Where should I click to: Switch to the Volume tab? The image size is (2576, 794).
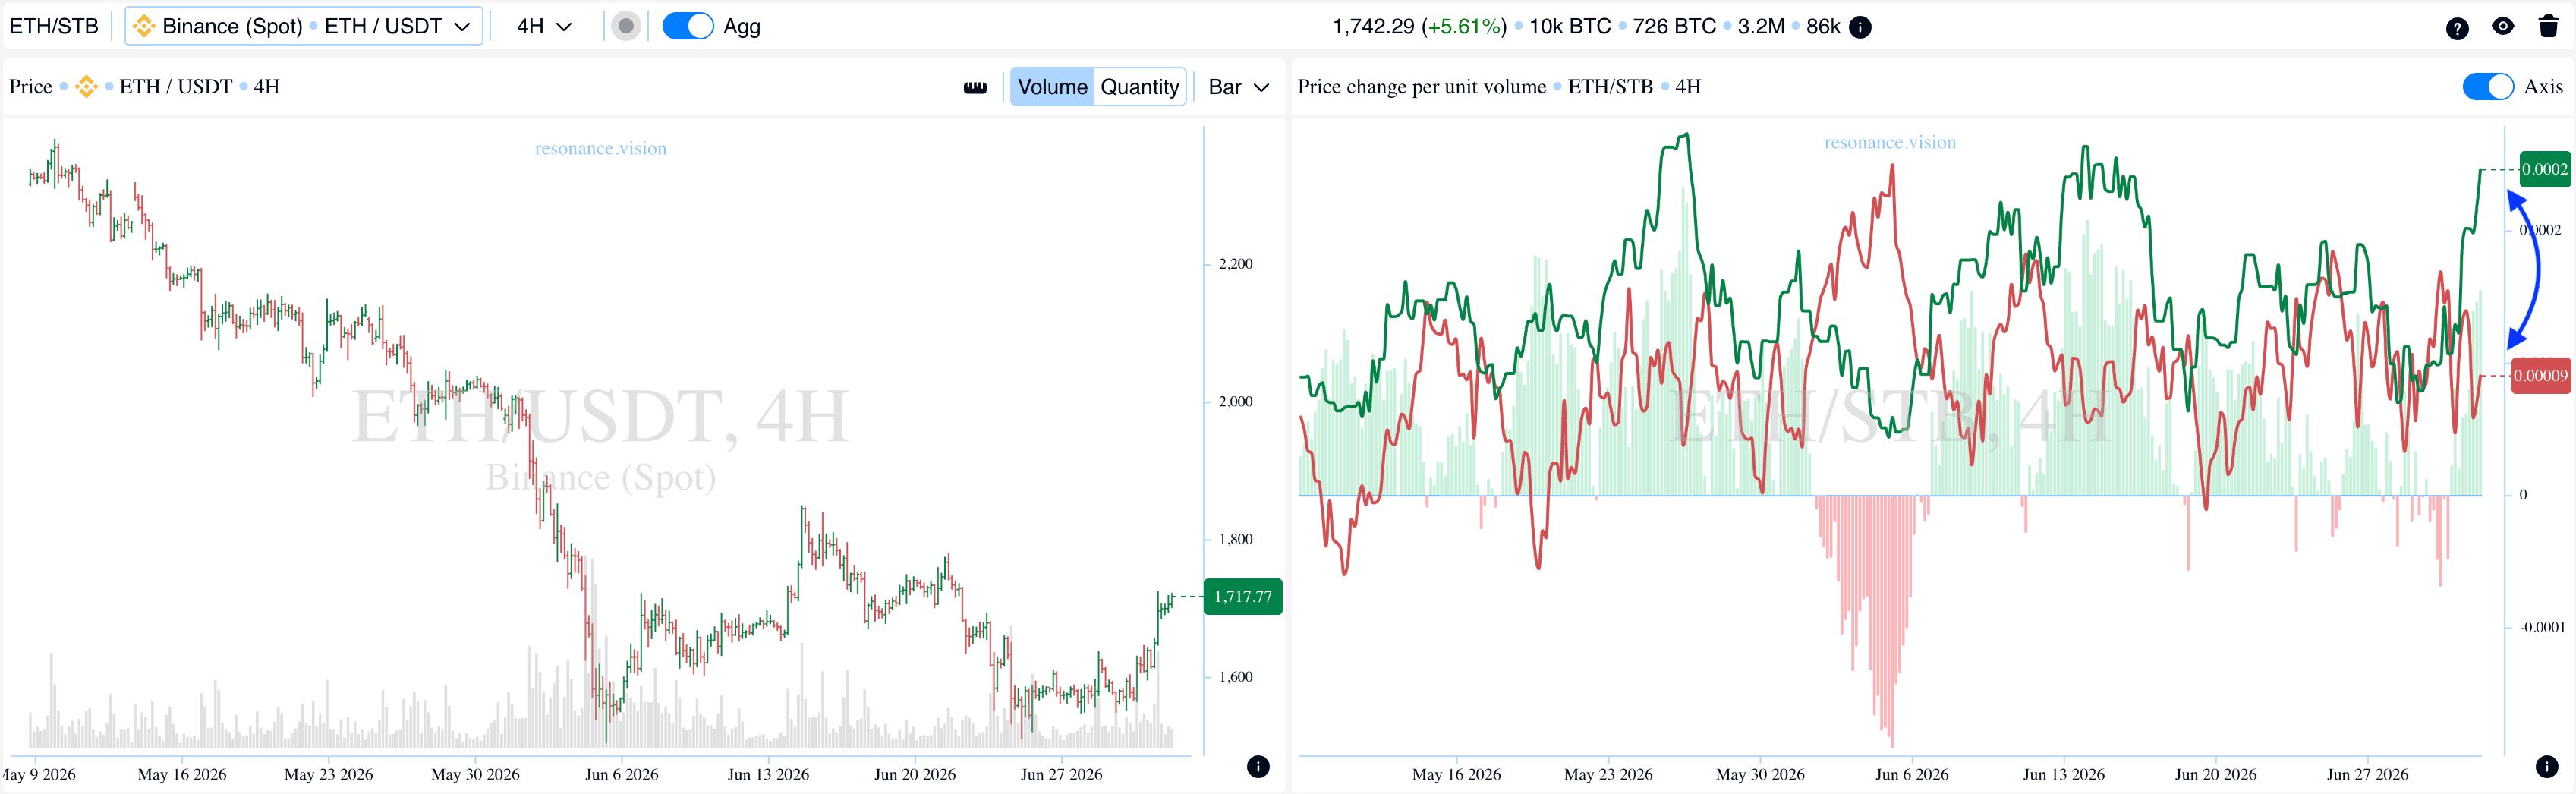pyautogui.click(x=1052, y=87)
